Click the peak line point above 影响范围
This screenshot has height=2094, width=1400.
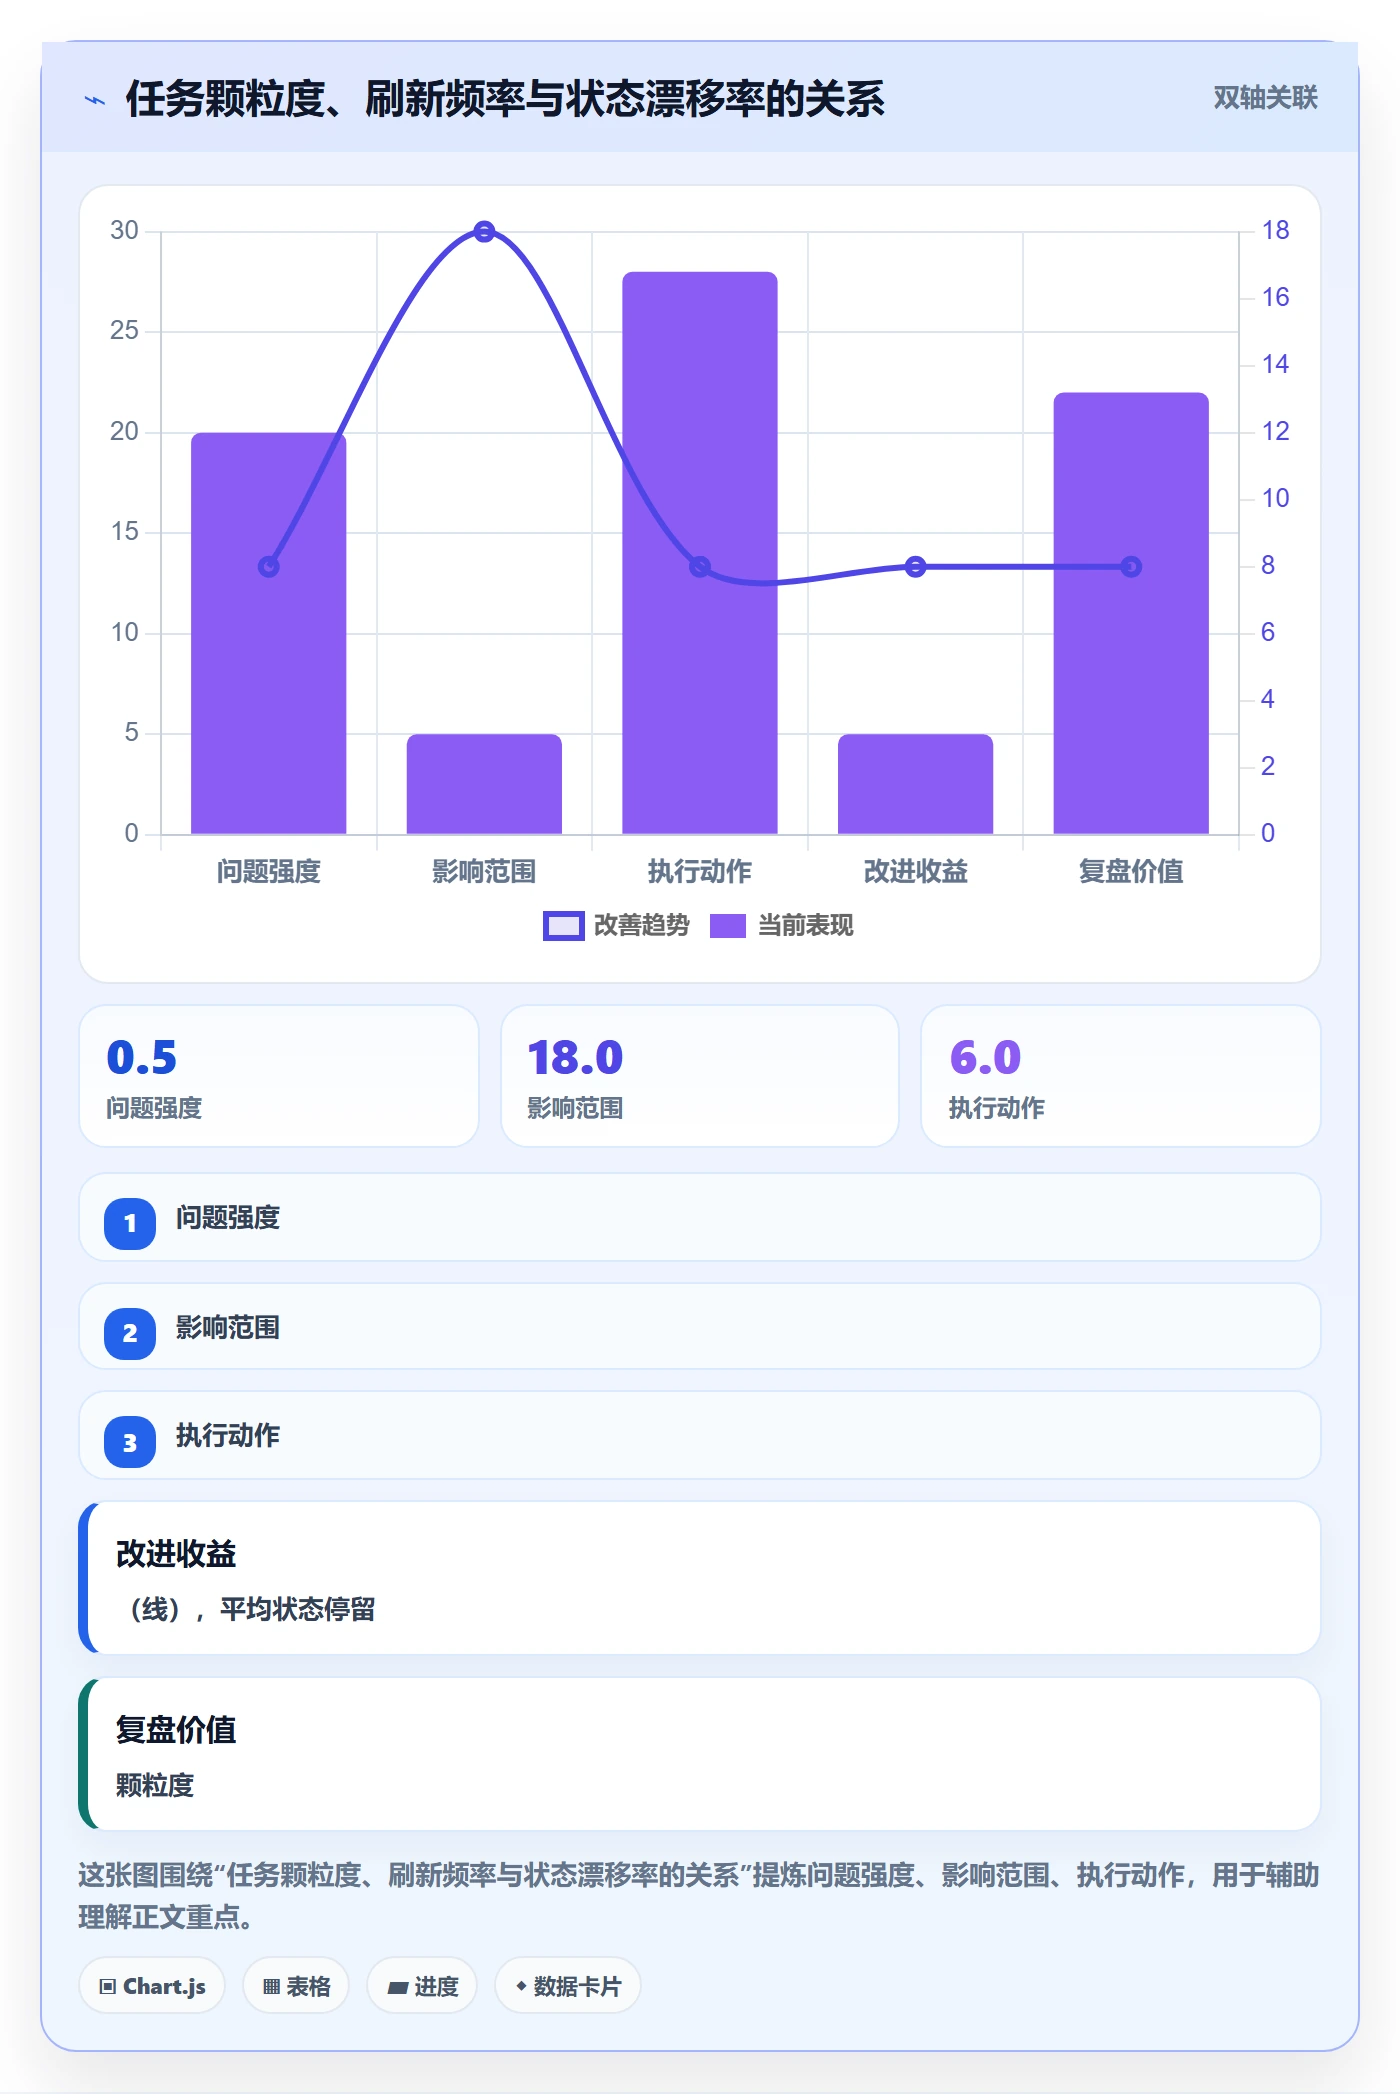pyautogui.click(x=484, y=232)
